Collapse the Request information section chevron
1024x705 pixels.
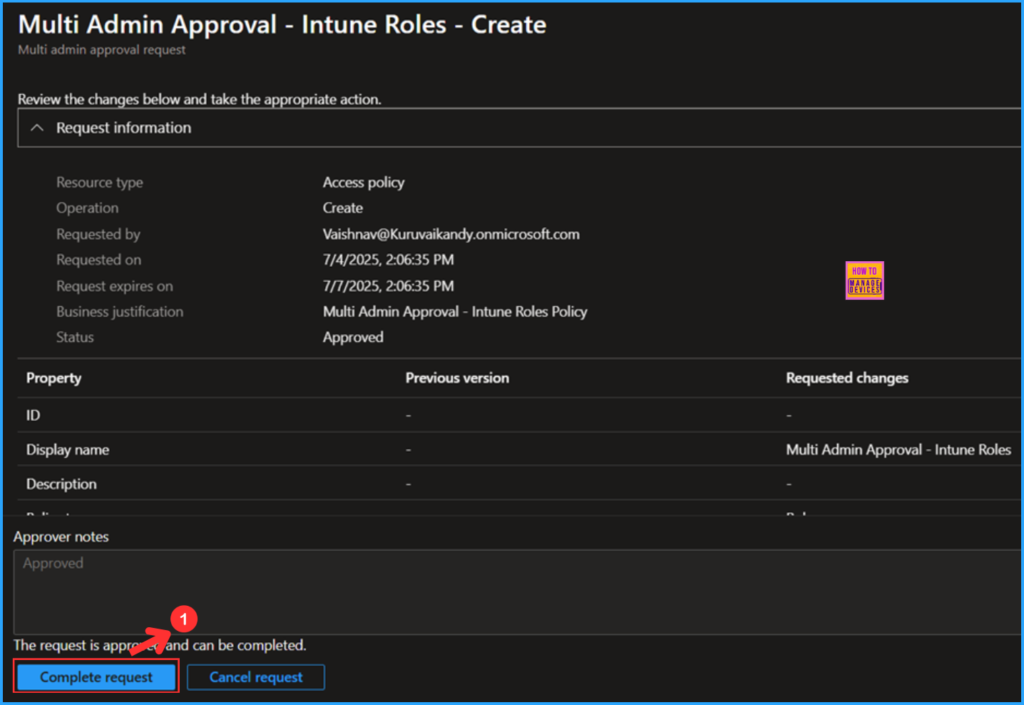[37, 128]
